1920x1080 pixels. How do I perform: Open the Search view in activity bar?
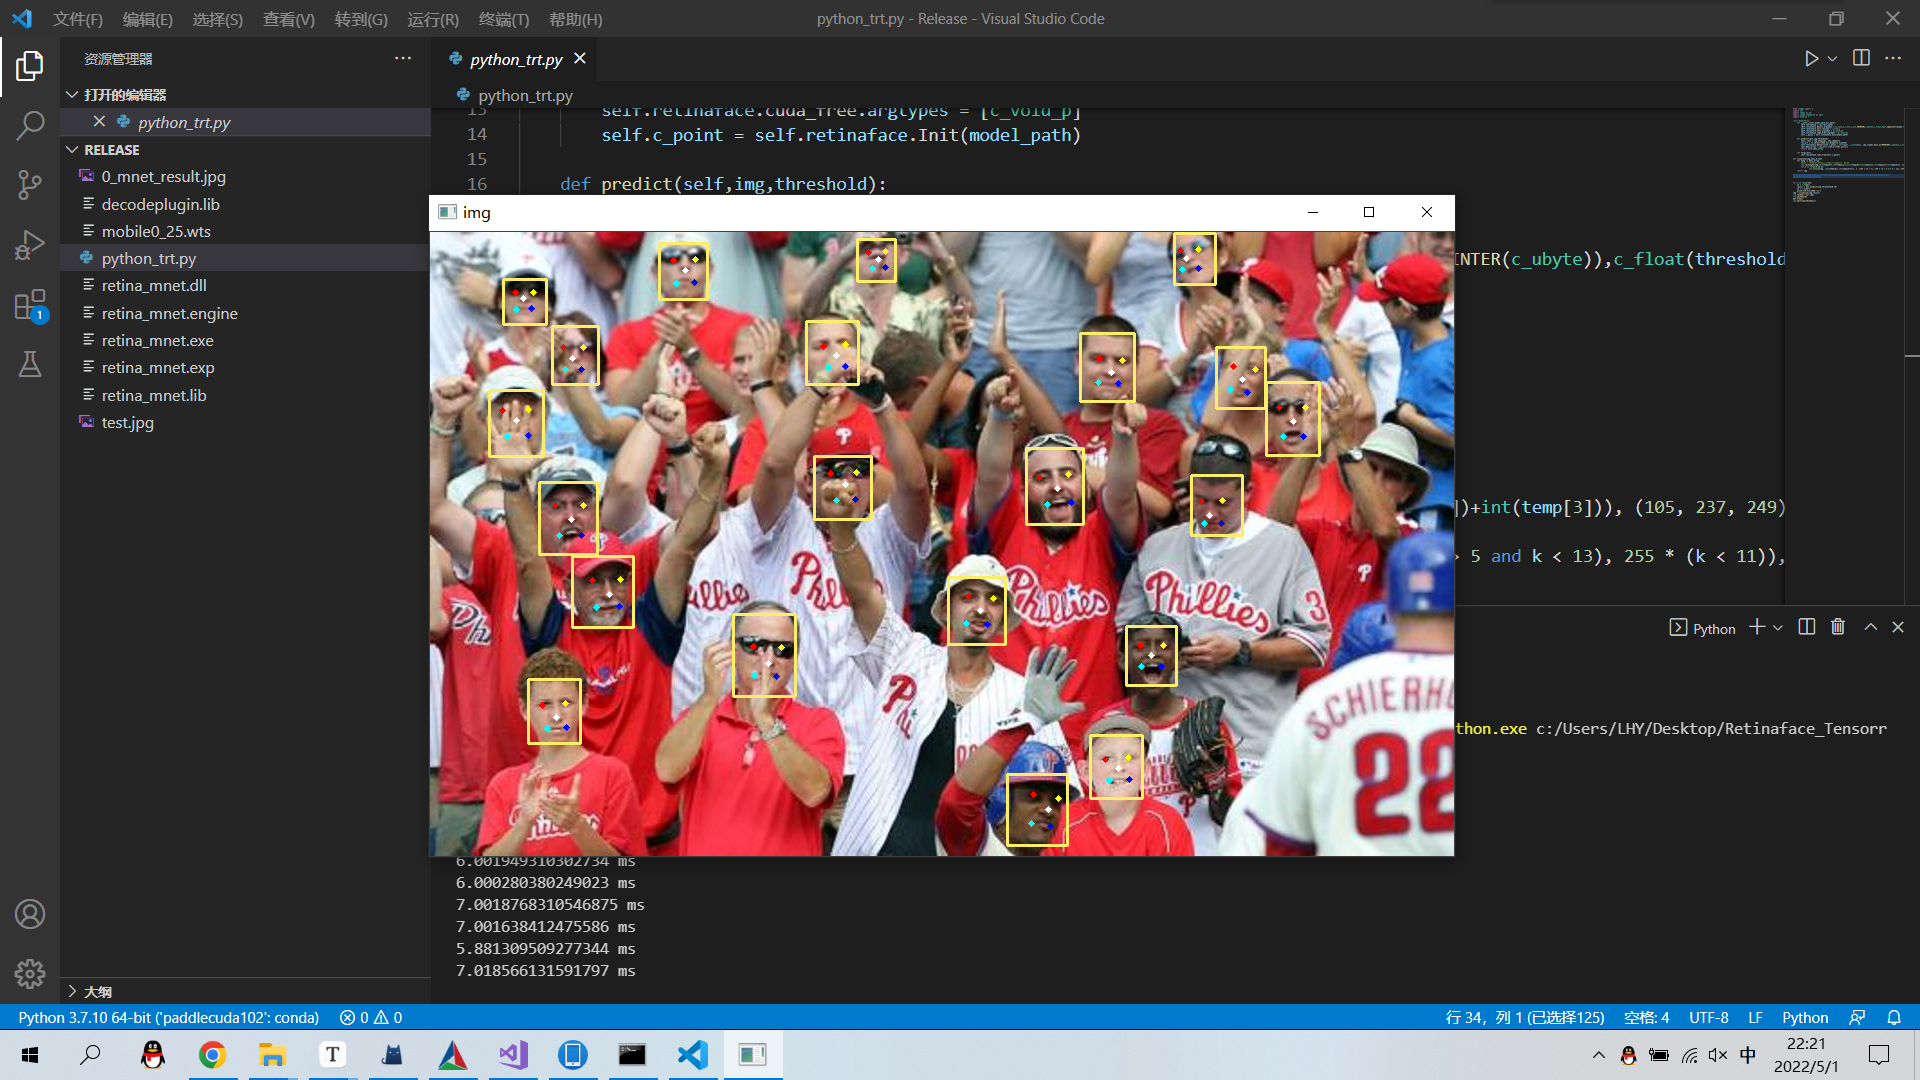pyautogui.click(x=30, y=125)
